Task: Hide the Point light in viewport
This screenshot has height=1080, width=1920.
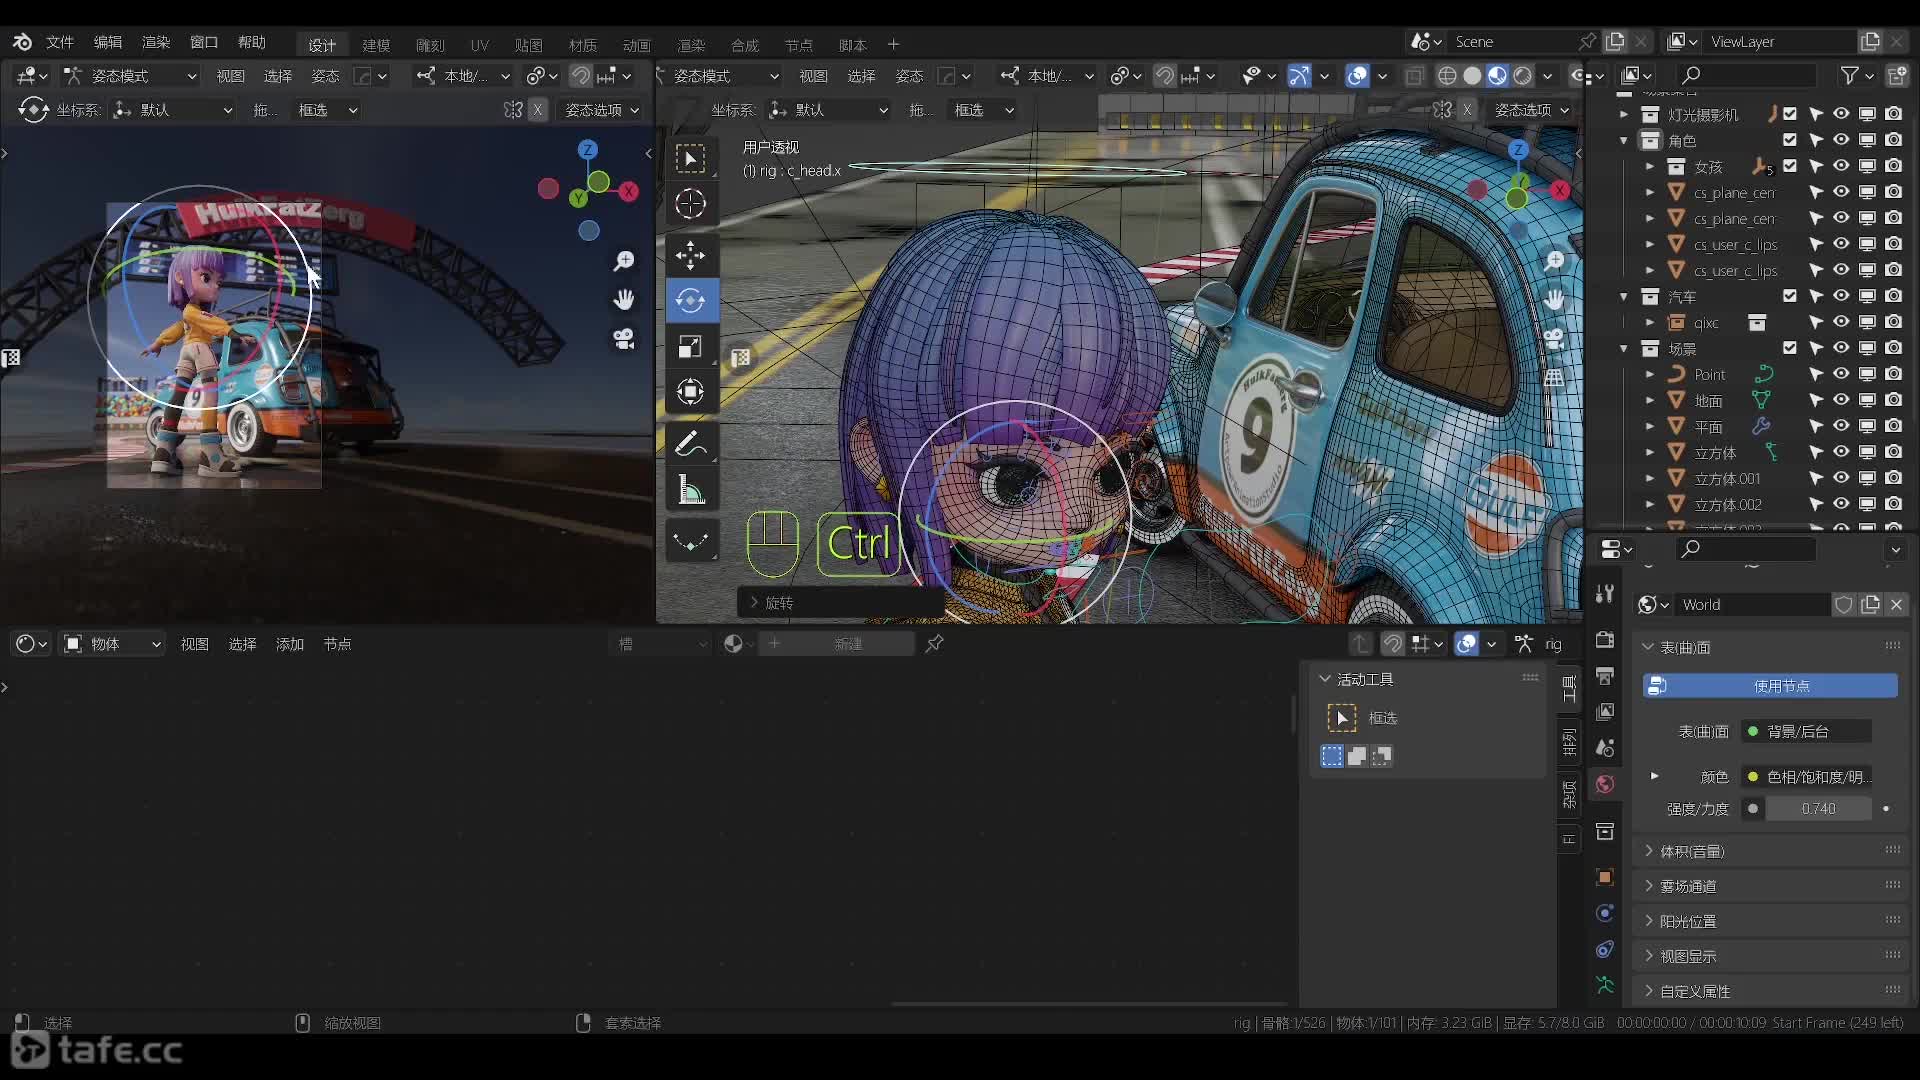Action: 1841,374
